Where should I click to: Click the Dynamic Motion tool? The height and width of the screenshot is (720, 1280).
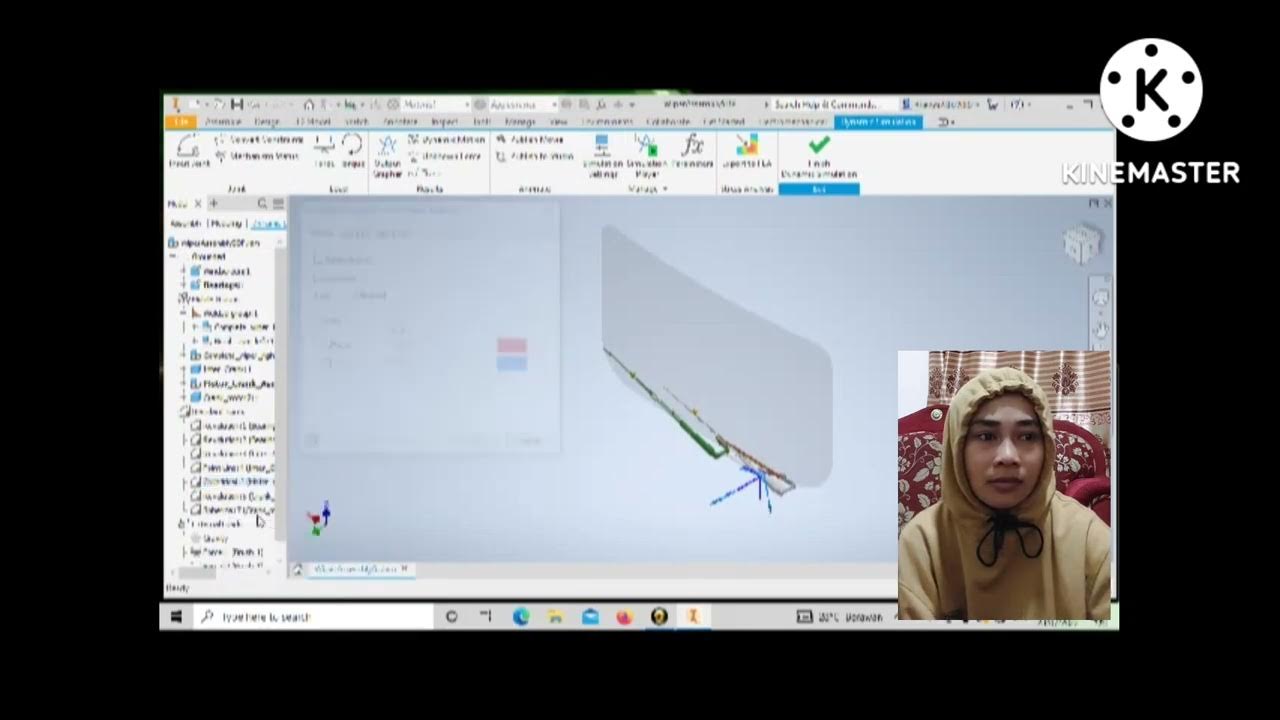coord(447,140)
